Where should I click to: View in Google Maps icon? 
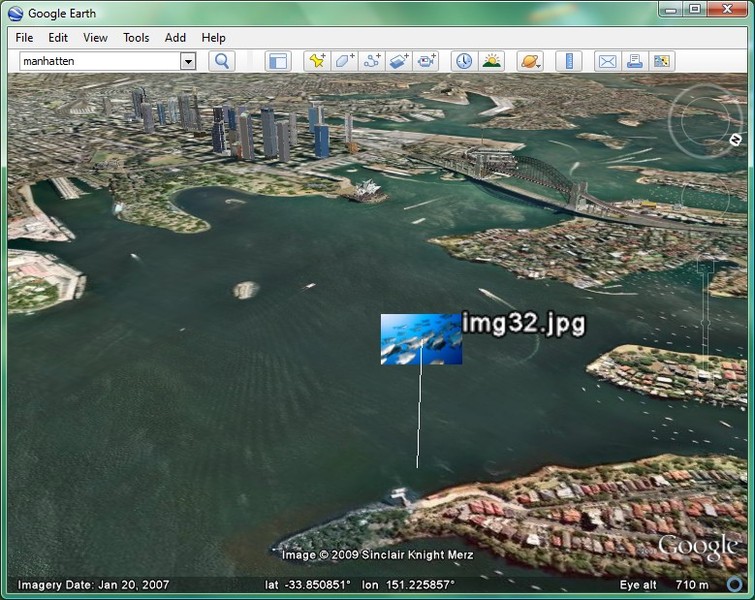[x=662, y=61]
